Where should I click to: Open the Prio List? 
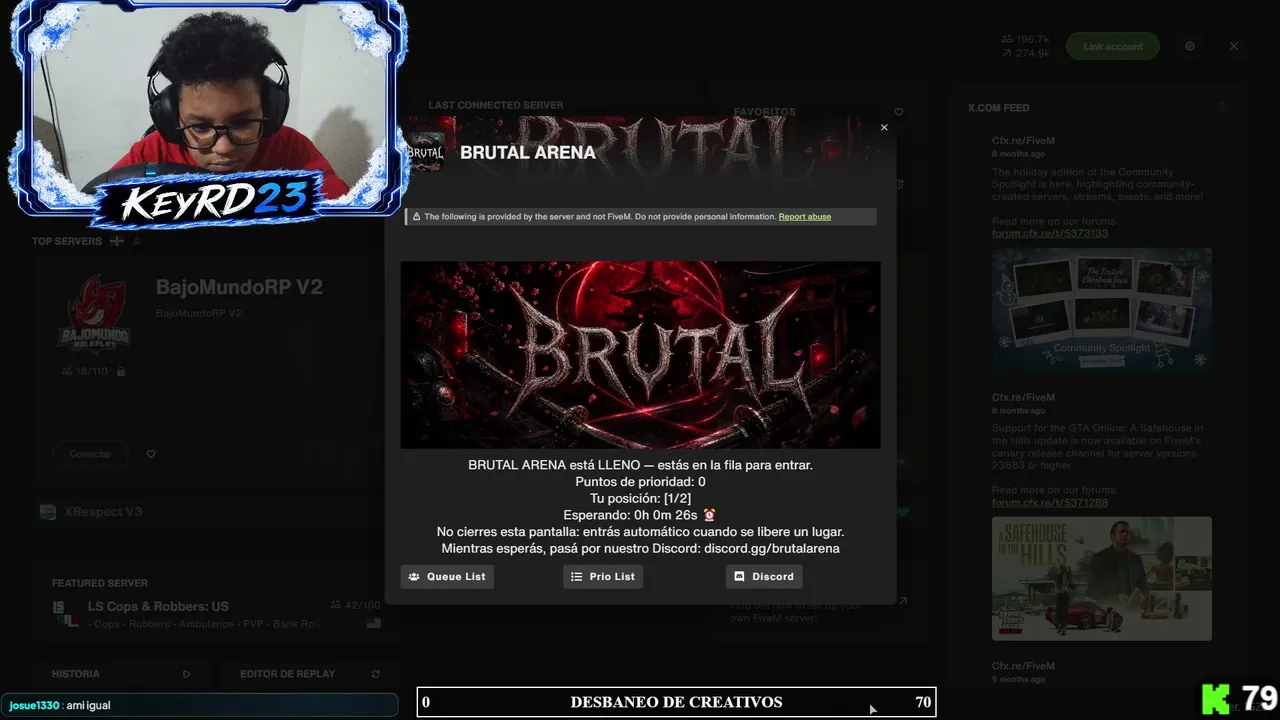(603, 577)
